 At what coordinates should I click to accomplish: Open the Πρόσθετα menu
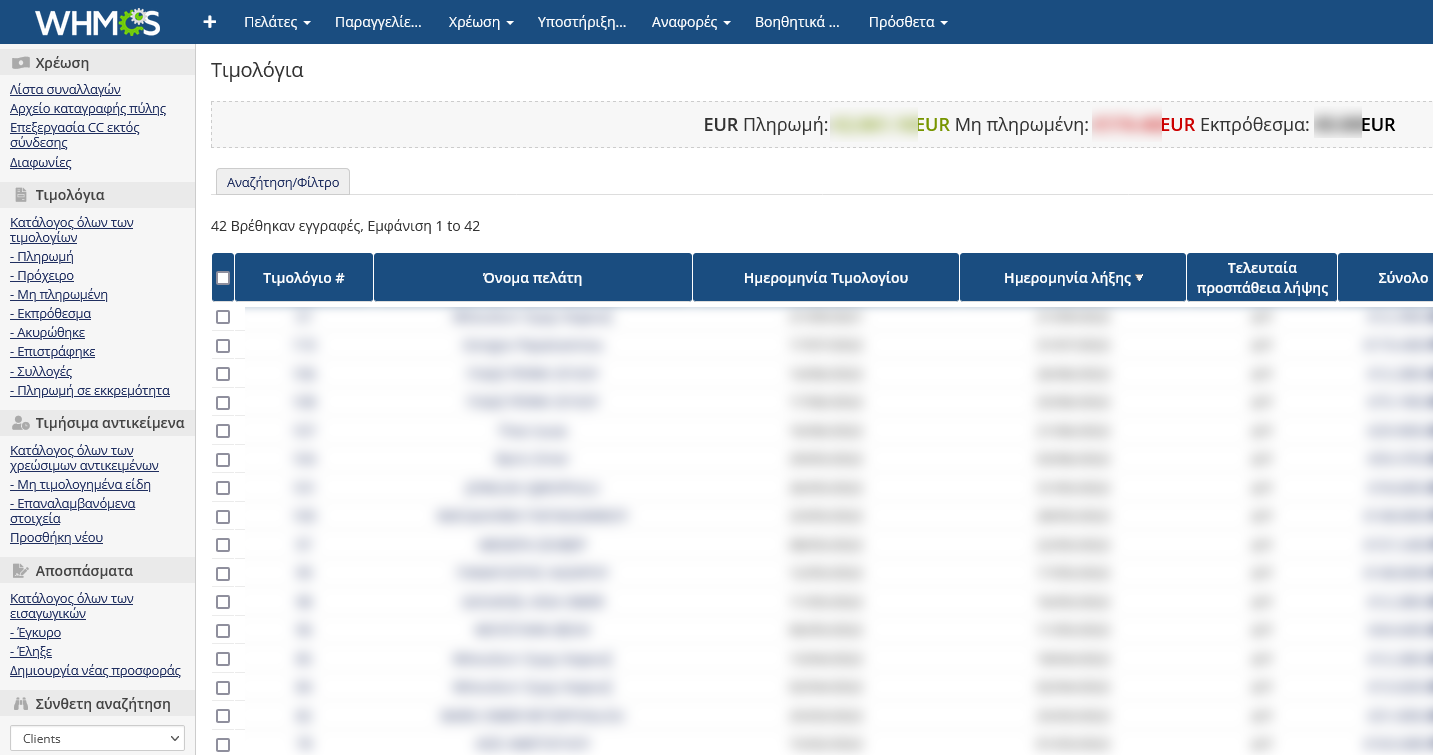point(908,22)
